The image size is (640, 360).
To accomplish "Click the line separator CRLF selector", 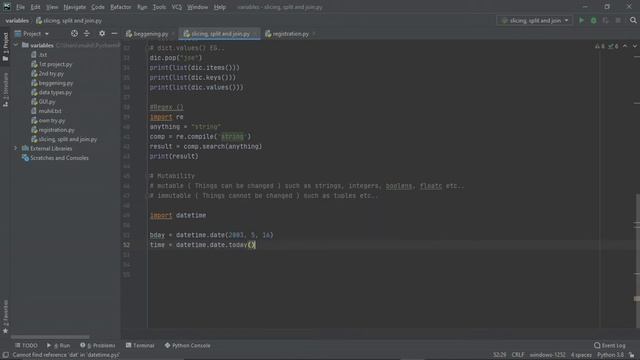I will [x=518, y=355].
